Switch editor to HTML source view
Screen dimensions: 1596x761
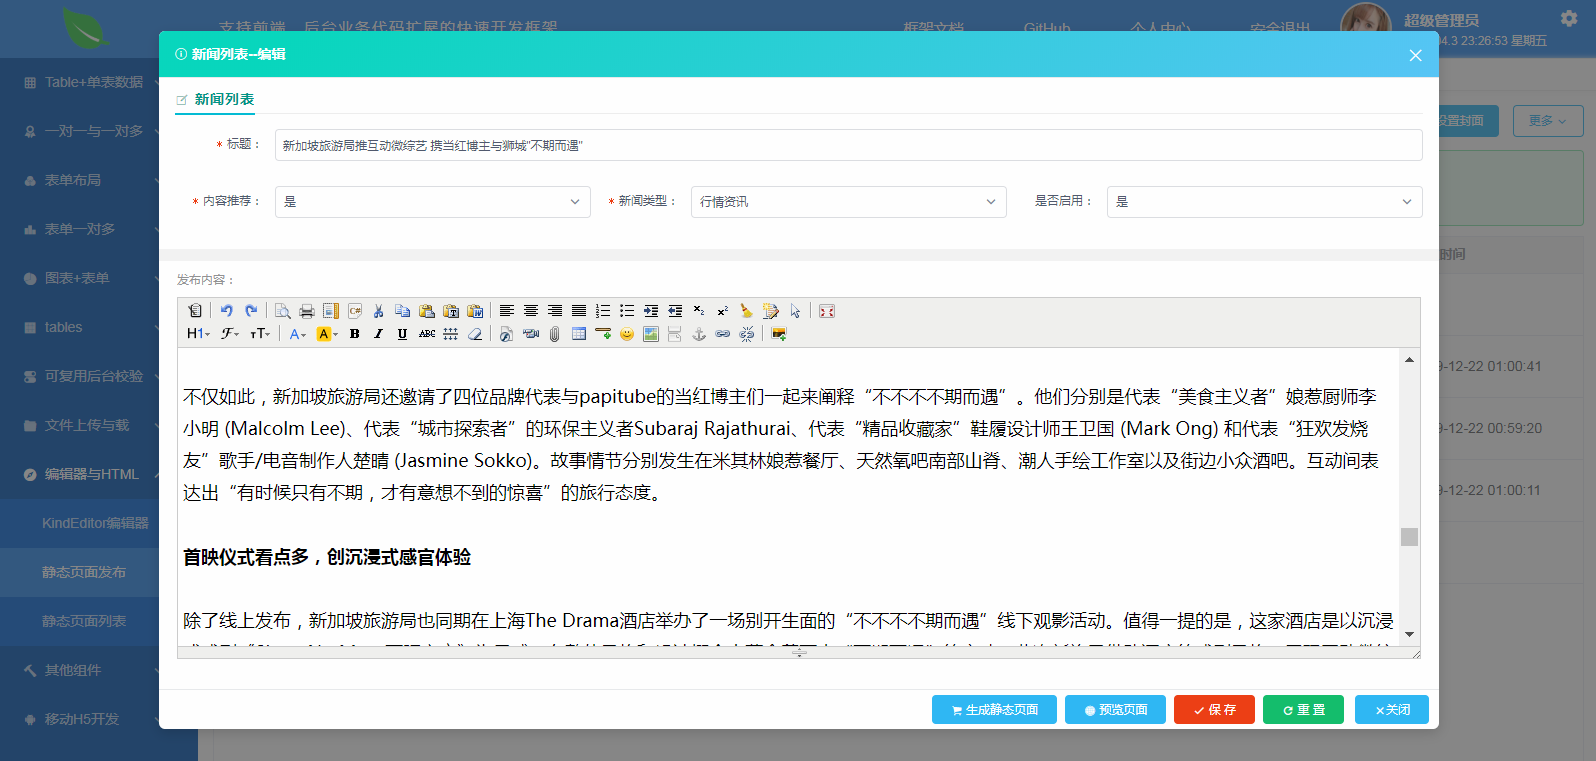coord(195,311)
